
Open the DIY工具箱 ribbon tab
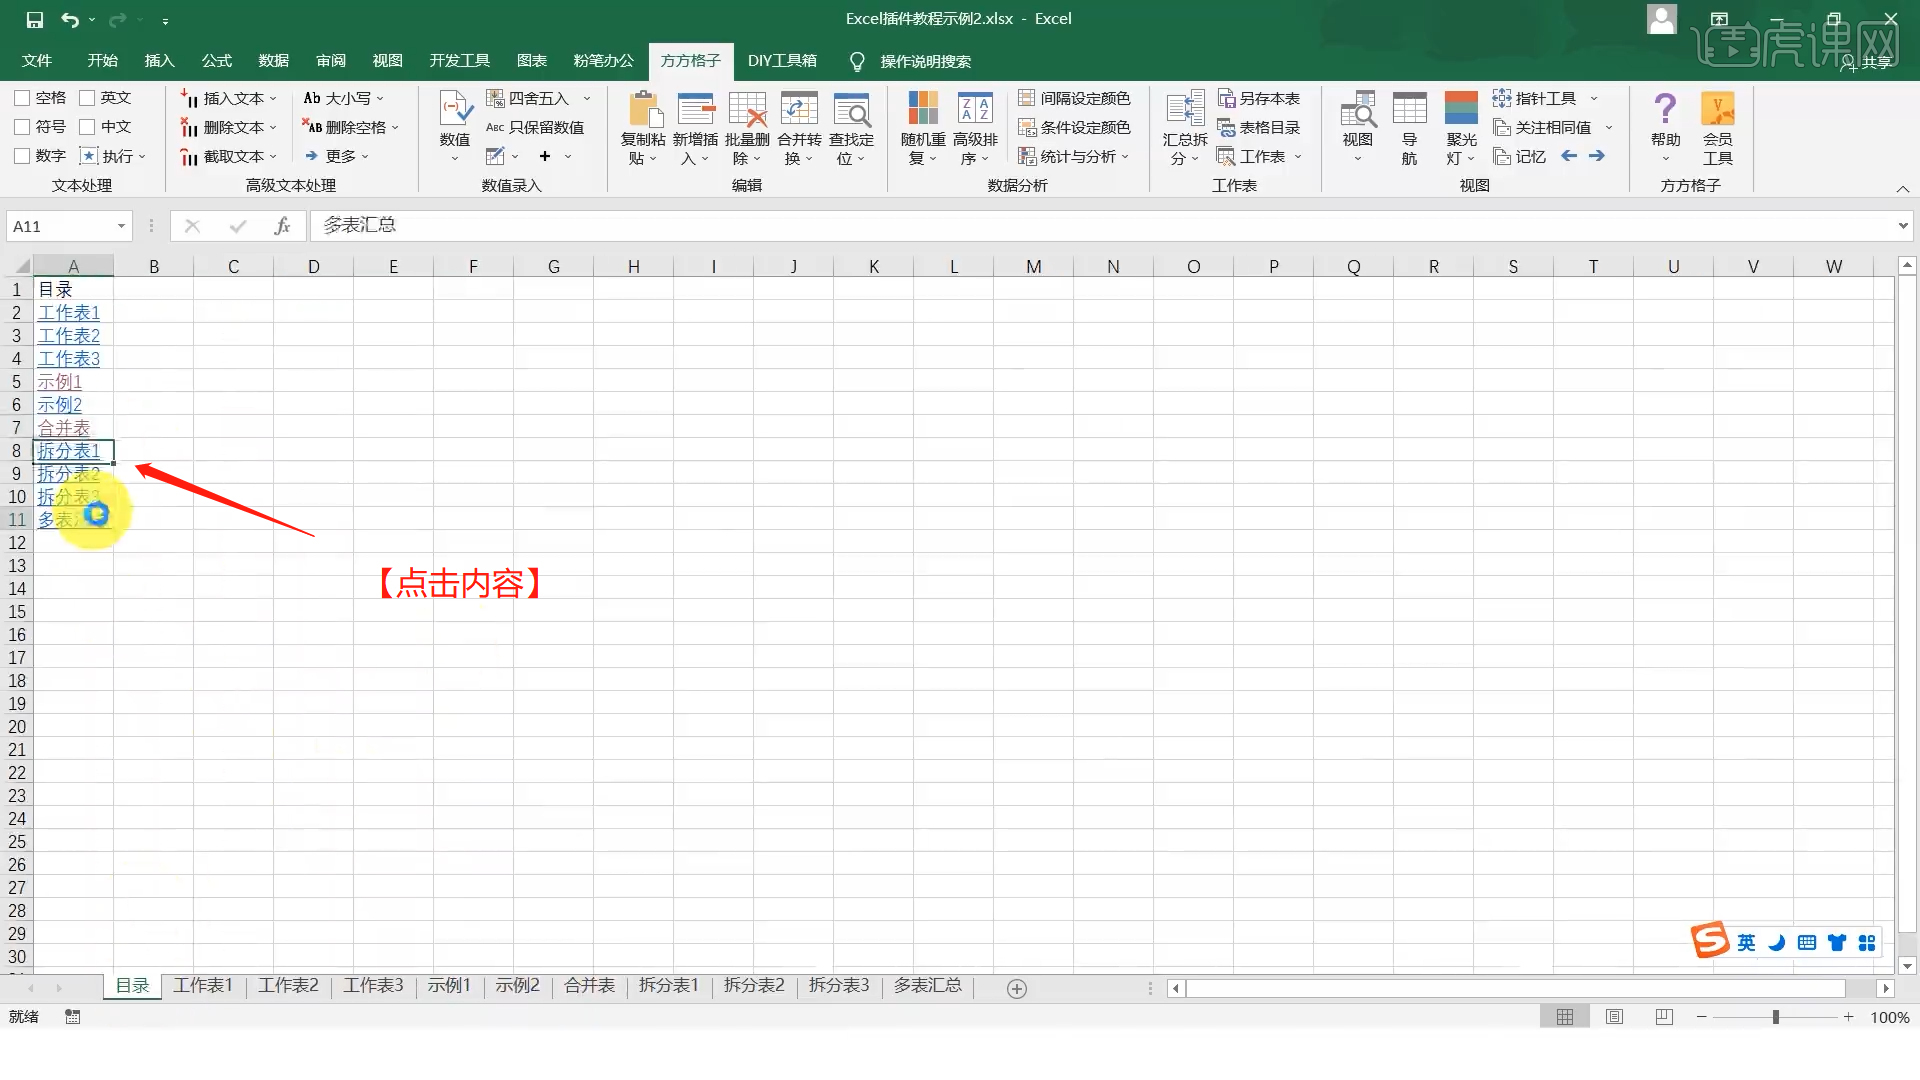782,61
